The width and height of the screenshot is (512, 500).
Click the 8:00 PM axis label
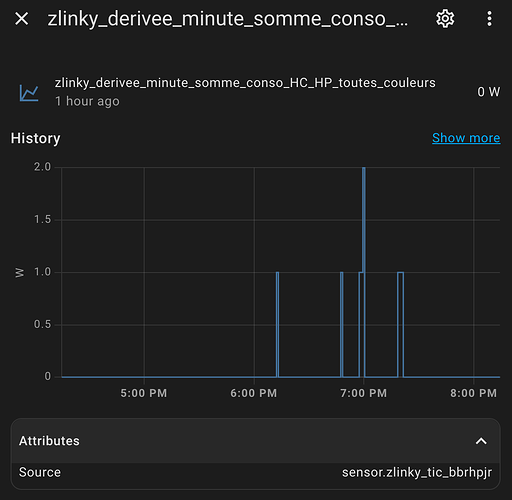tap(473, 393)
